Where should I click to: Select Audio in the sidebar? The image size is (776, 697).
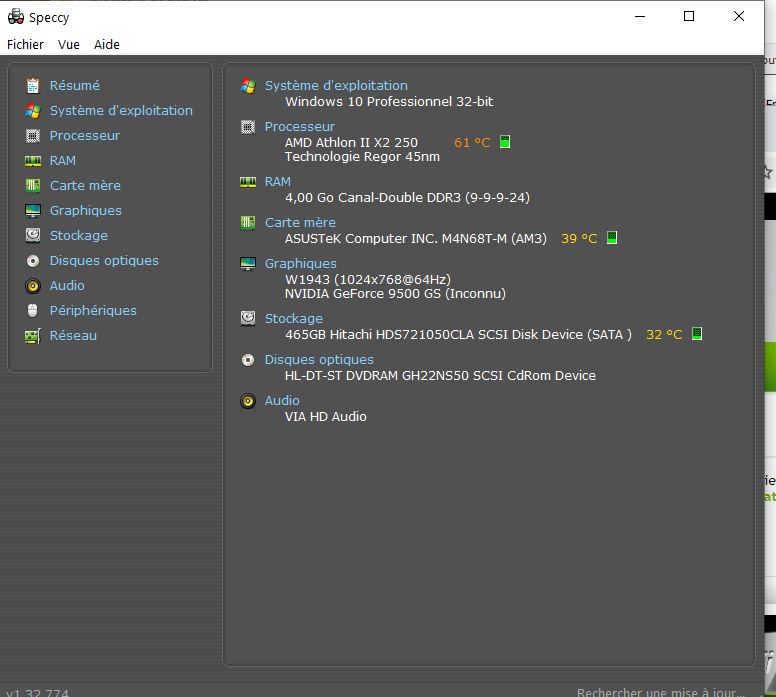coord(67,286)
